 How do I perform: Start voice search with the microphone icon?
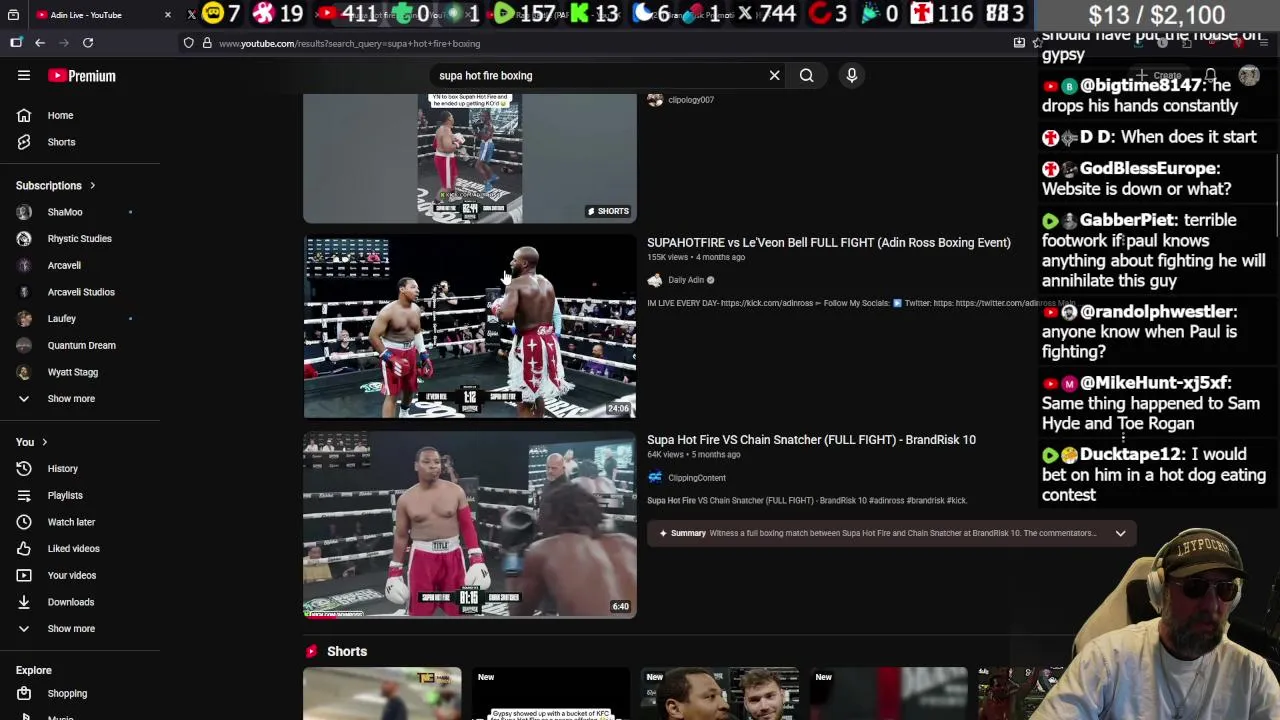[x=852, y=75]
